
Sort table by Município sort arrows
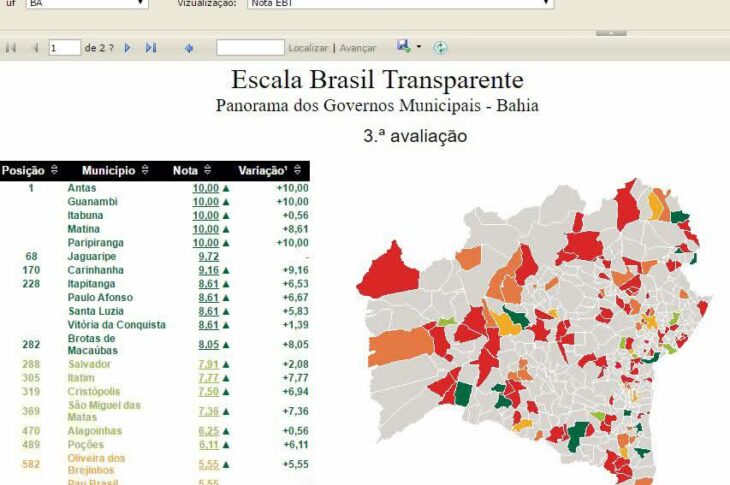146,171
